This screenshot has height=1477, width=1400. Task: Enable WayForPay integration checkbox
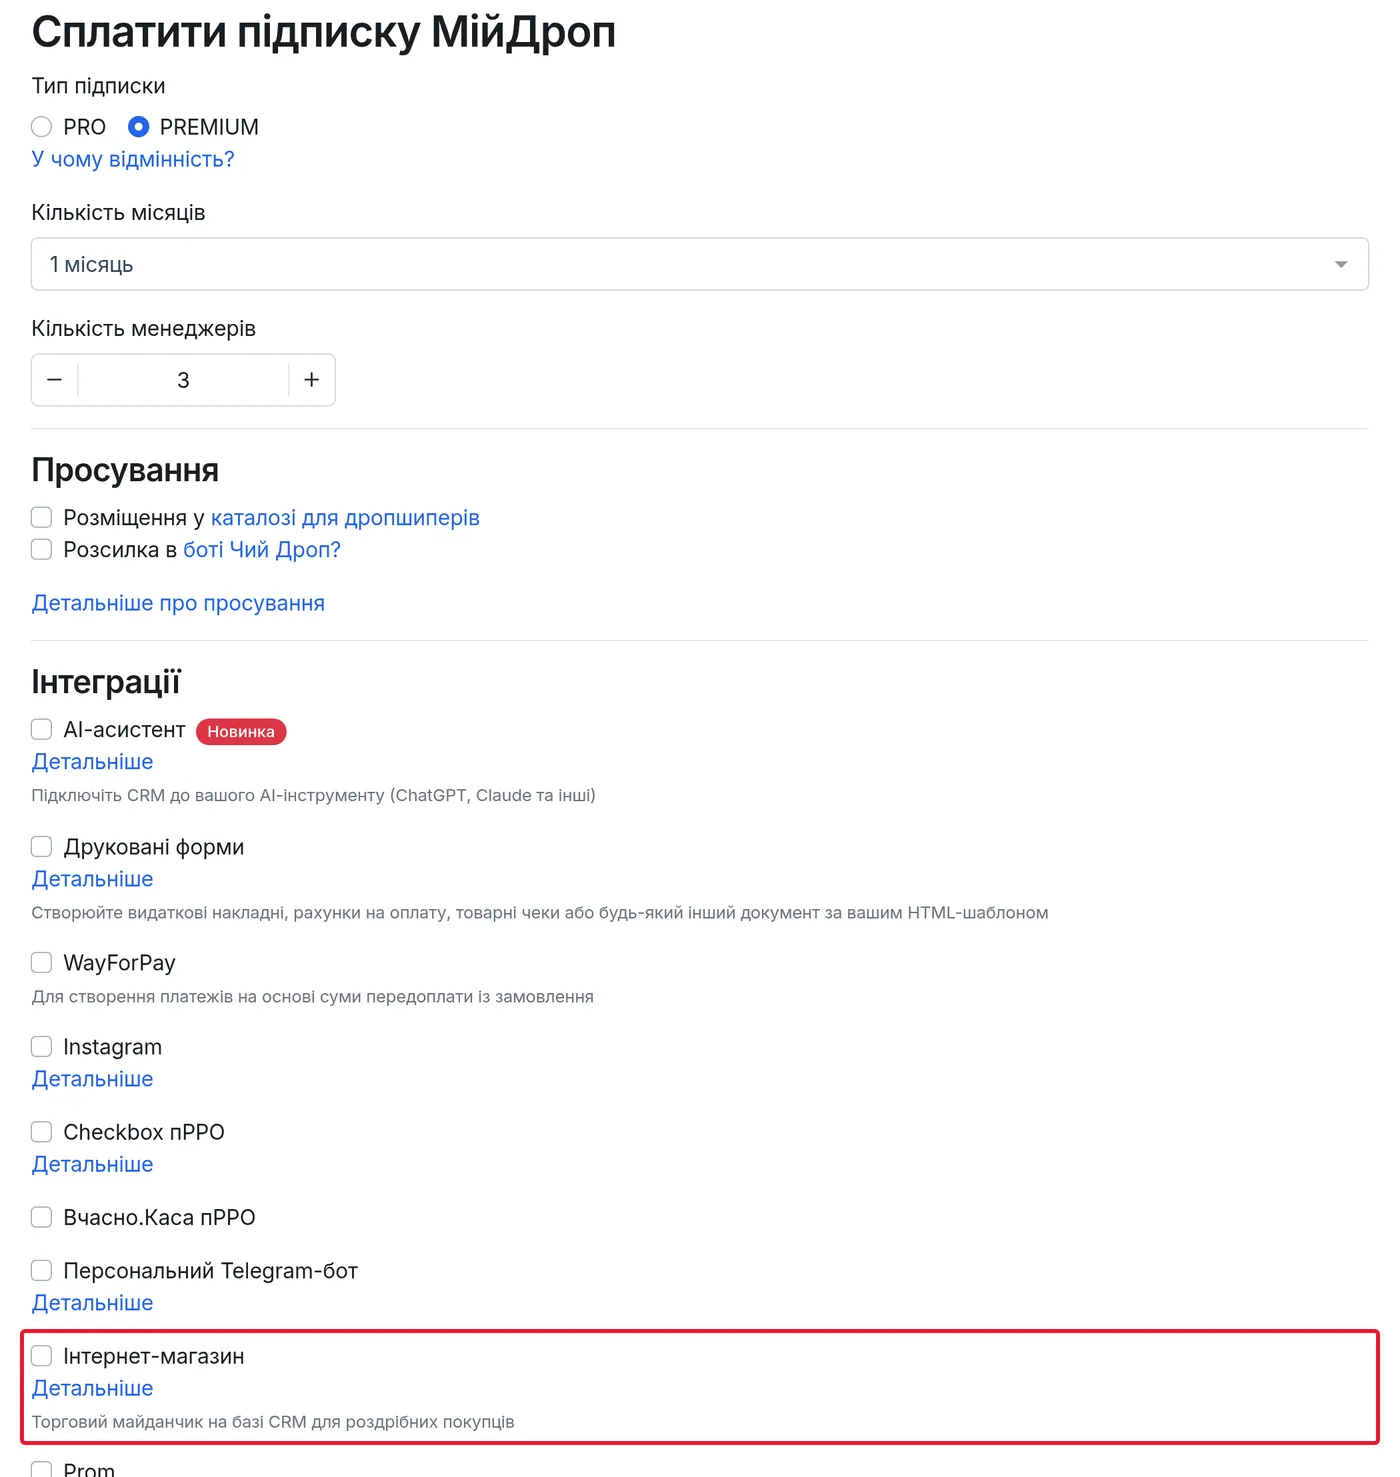click(41, 962)
